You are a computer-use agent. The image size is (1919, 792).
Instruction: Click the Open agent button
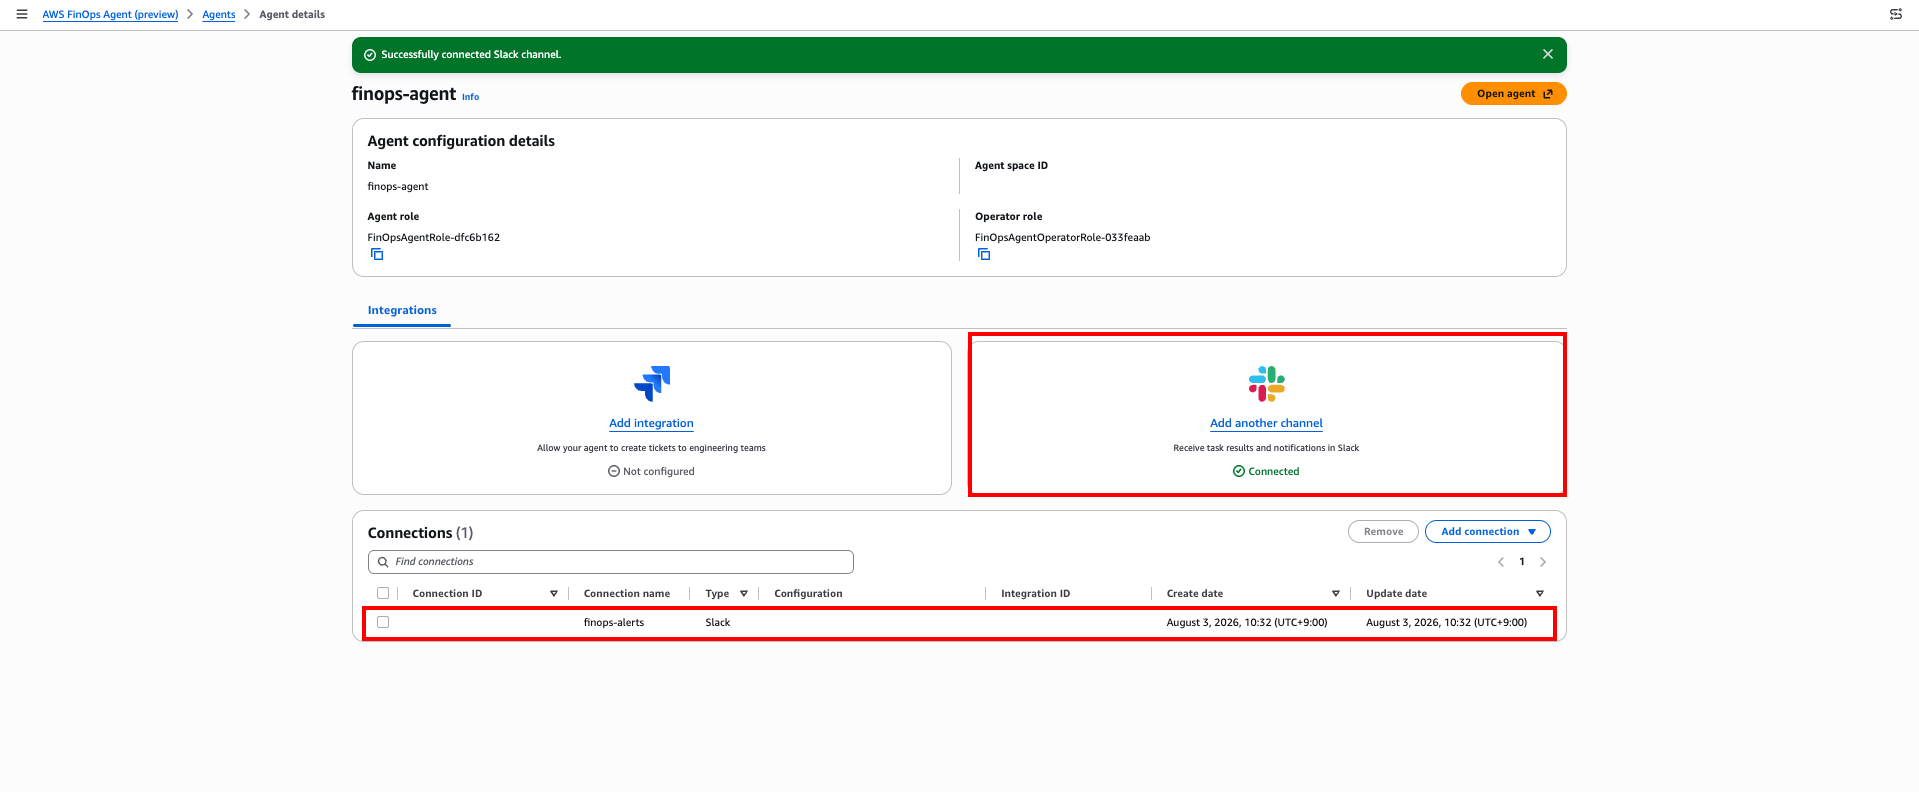click(x=1514, y=94)
